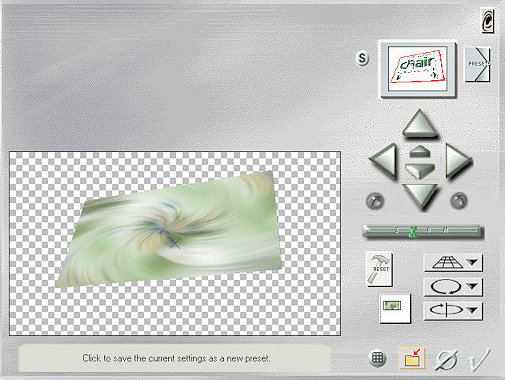Screen dimensions: 505x380
Task: Click the small inner down triangle
Action: pyautogui.click(x=420, y=171)
